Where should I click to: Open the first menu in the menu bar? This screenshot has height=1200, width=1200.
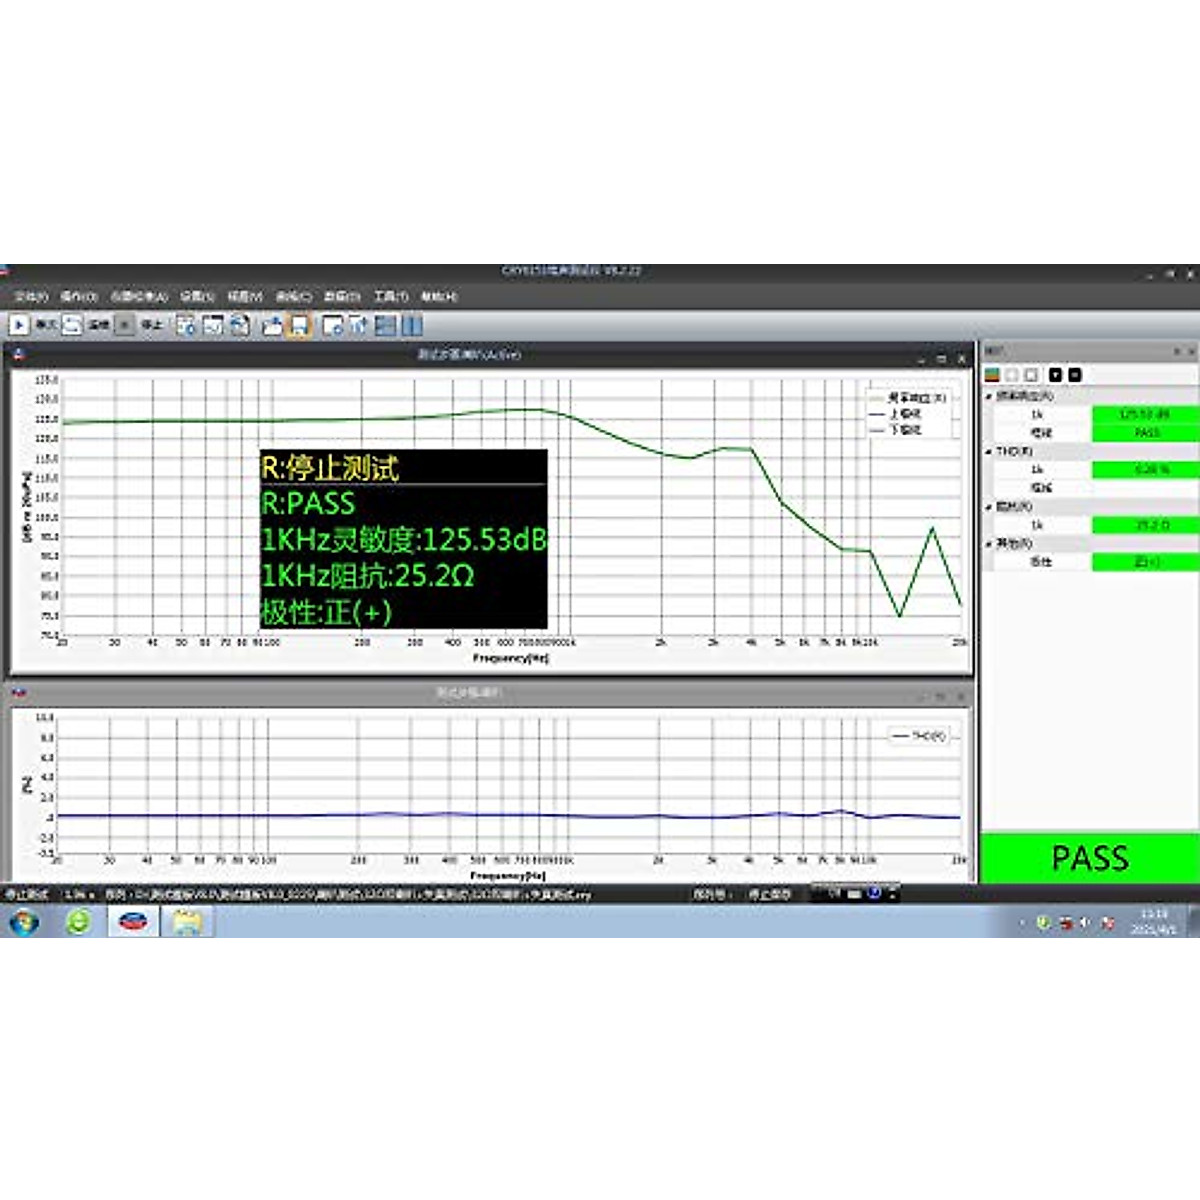(30, 297)
